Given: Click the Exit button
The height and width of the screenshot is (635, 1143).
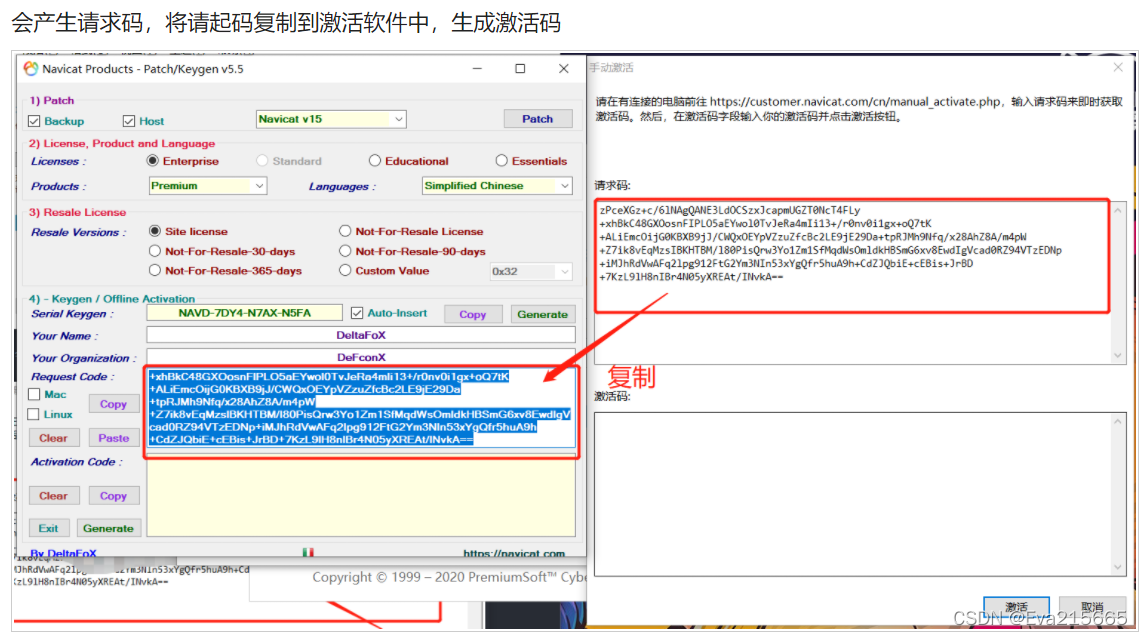Looking at the screenshot, I should pos(48,528).
